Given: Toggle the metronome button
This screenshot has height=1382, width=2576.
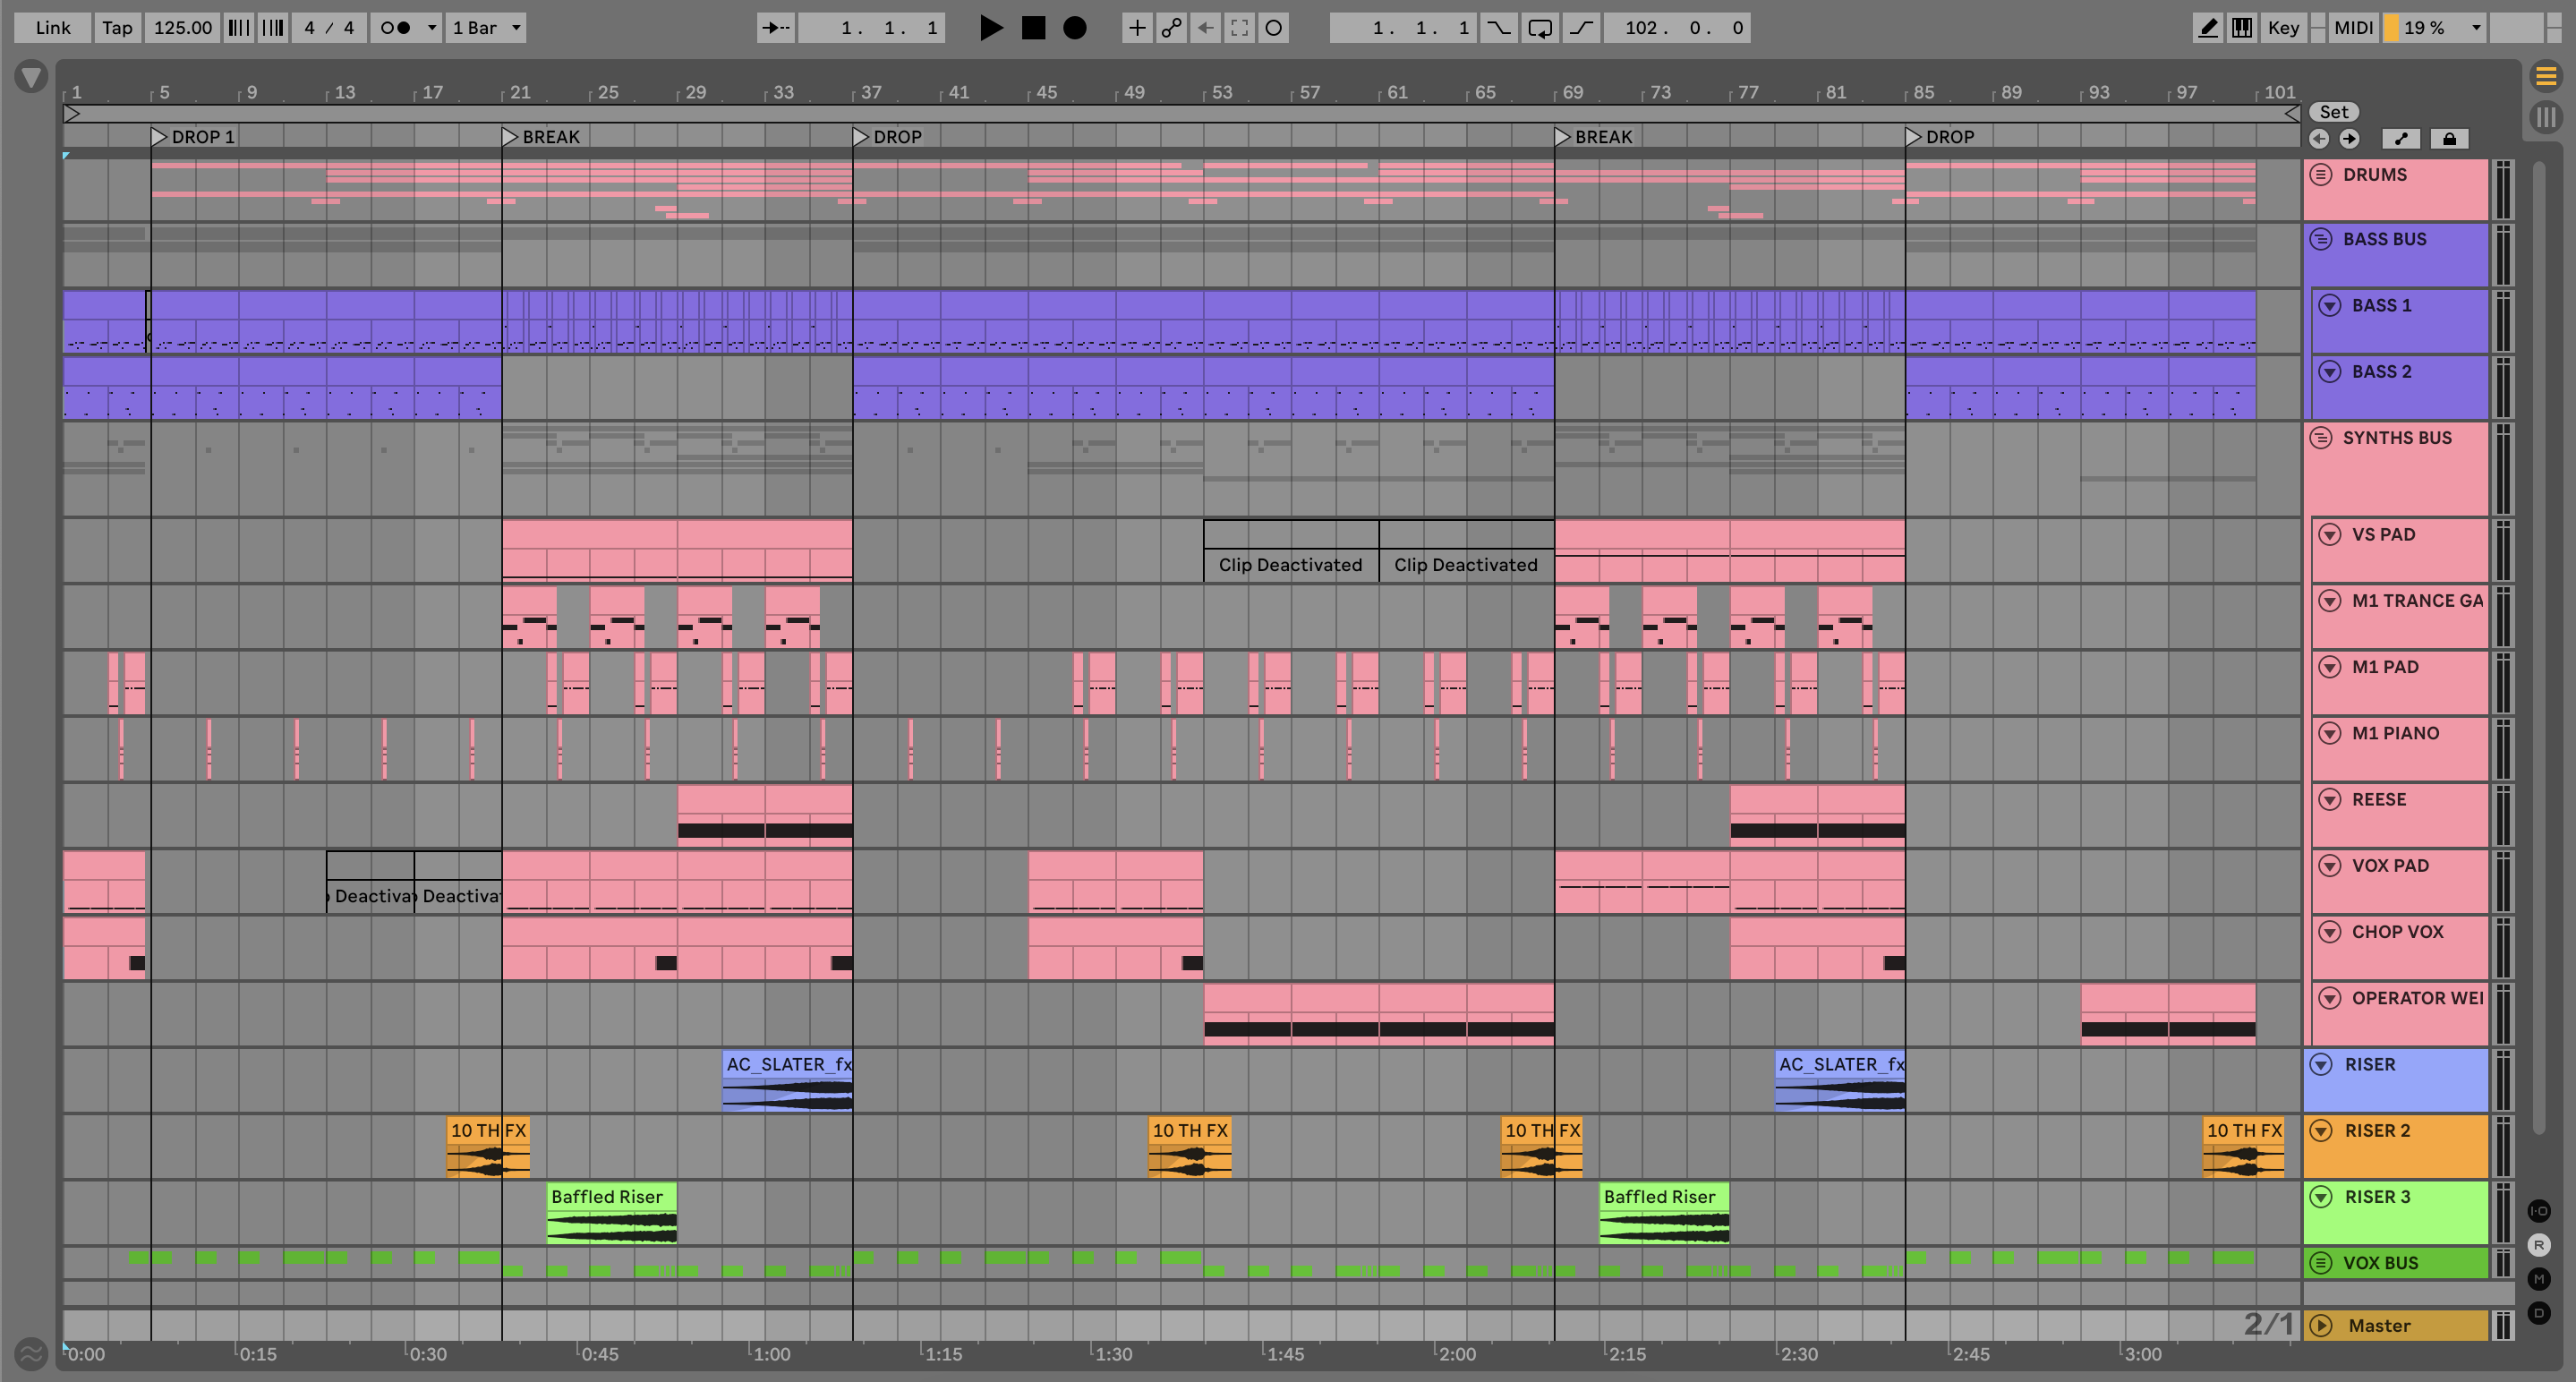Looking at the screenshot, I should [396, 28].
